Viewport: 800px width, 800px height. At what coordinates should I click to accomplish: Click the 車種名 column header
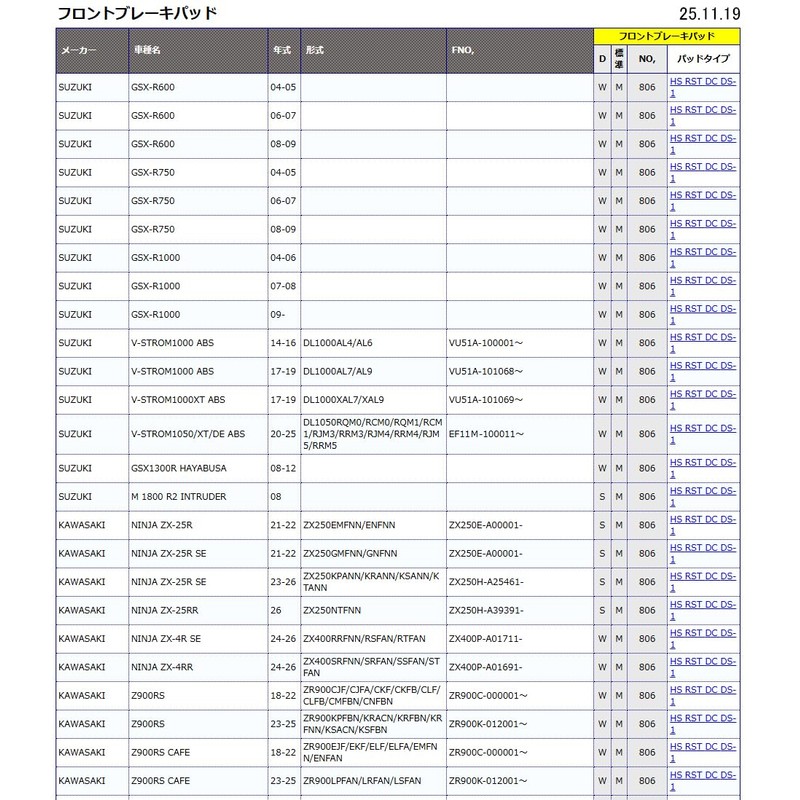coord(198,51)
